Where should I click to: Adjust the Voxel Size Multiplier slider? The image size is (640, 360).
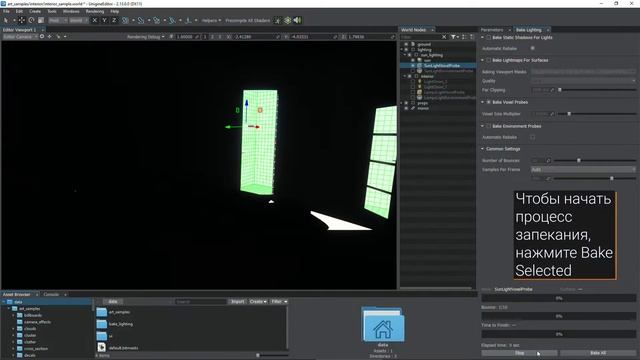(569, 114)
